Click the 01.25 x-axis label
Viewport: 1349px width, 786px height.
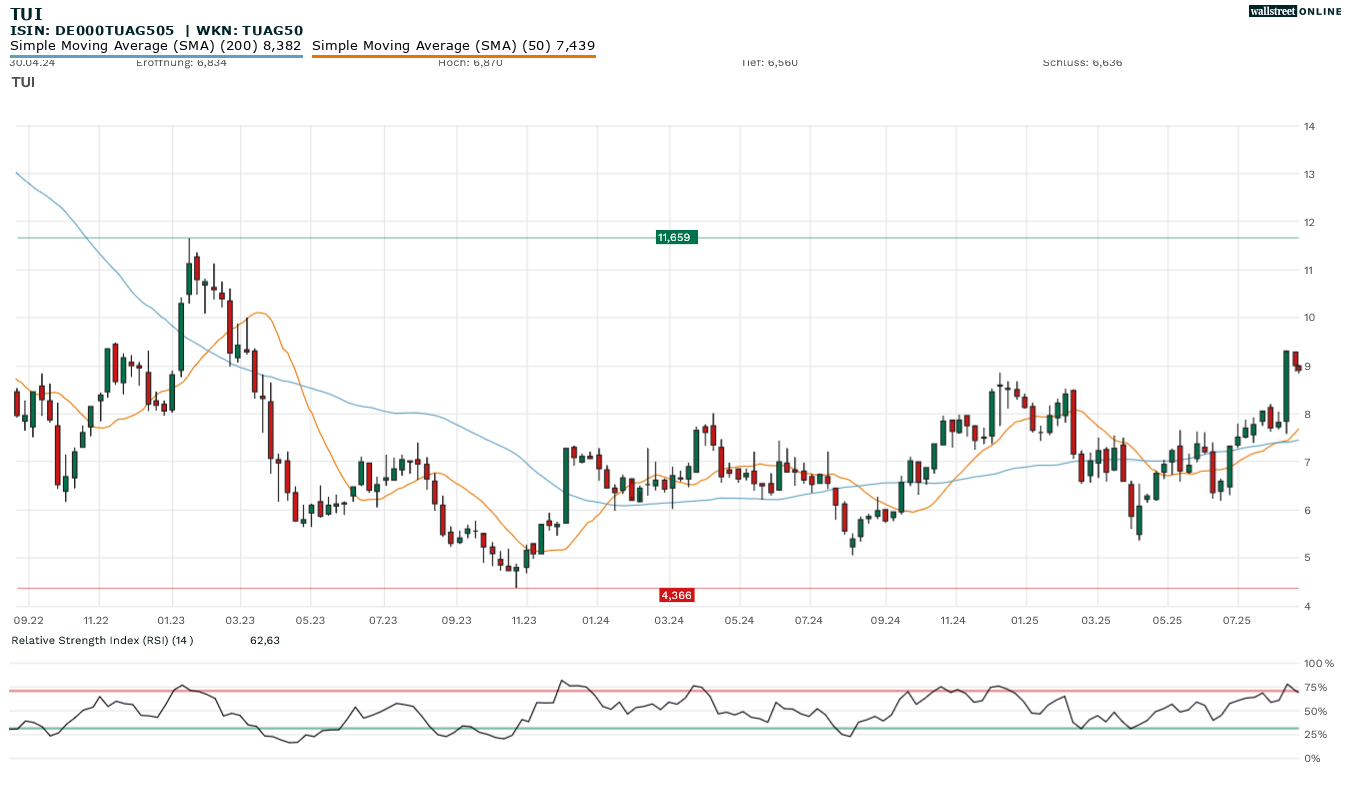pos(1025,621)
